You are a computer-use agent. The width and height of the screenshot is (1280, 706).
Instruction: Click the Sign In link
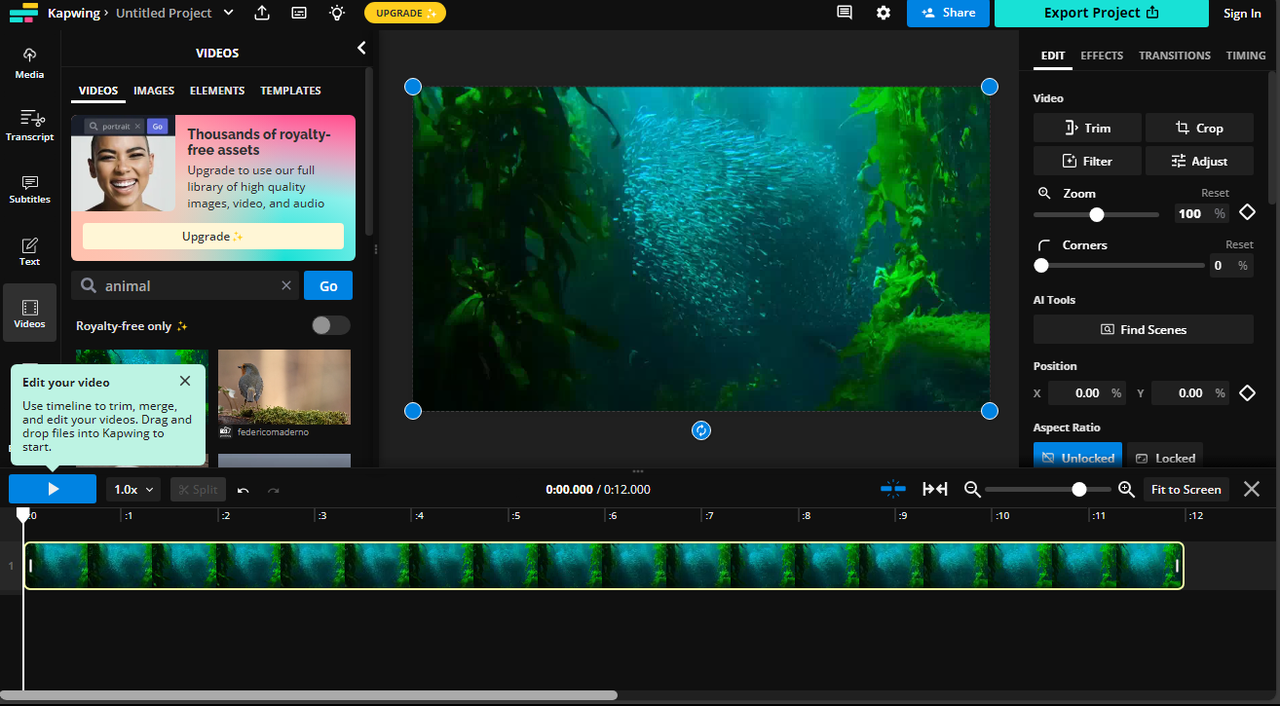pos(1242,14)
